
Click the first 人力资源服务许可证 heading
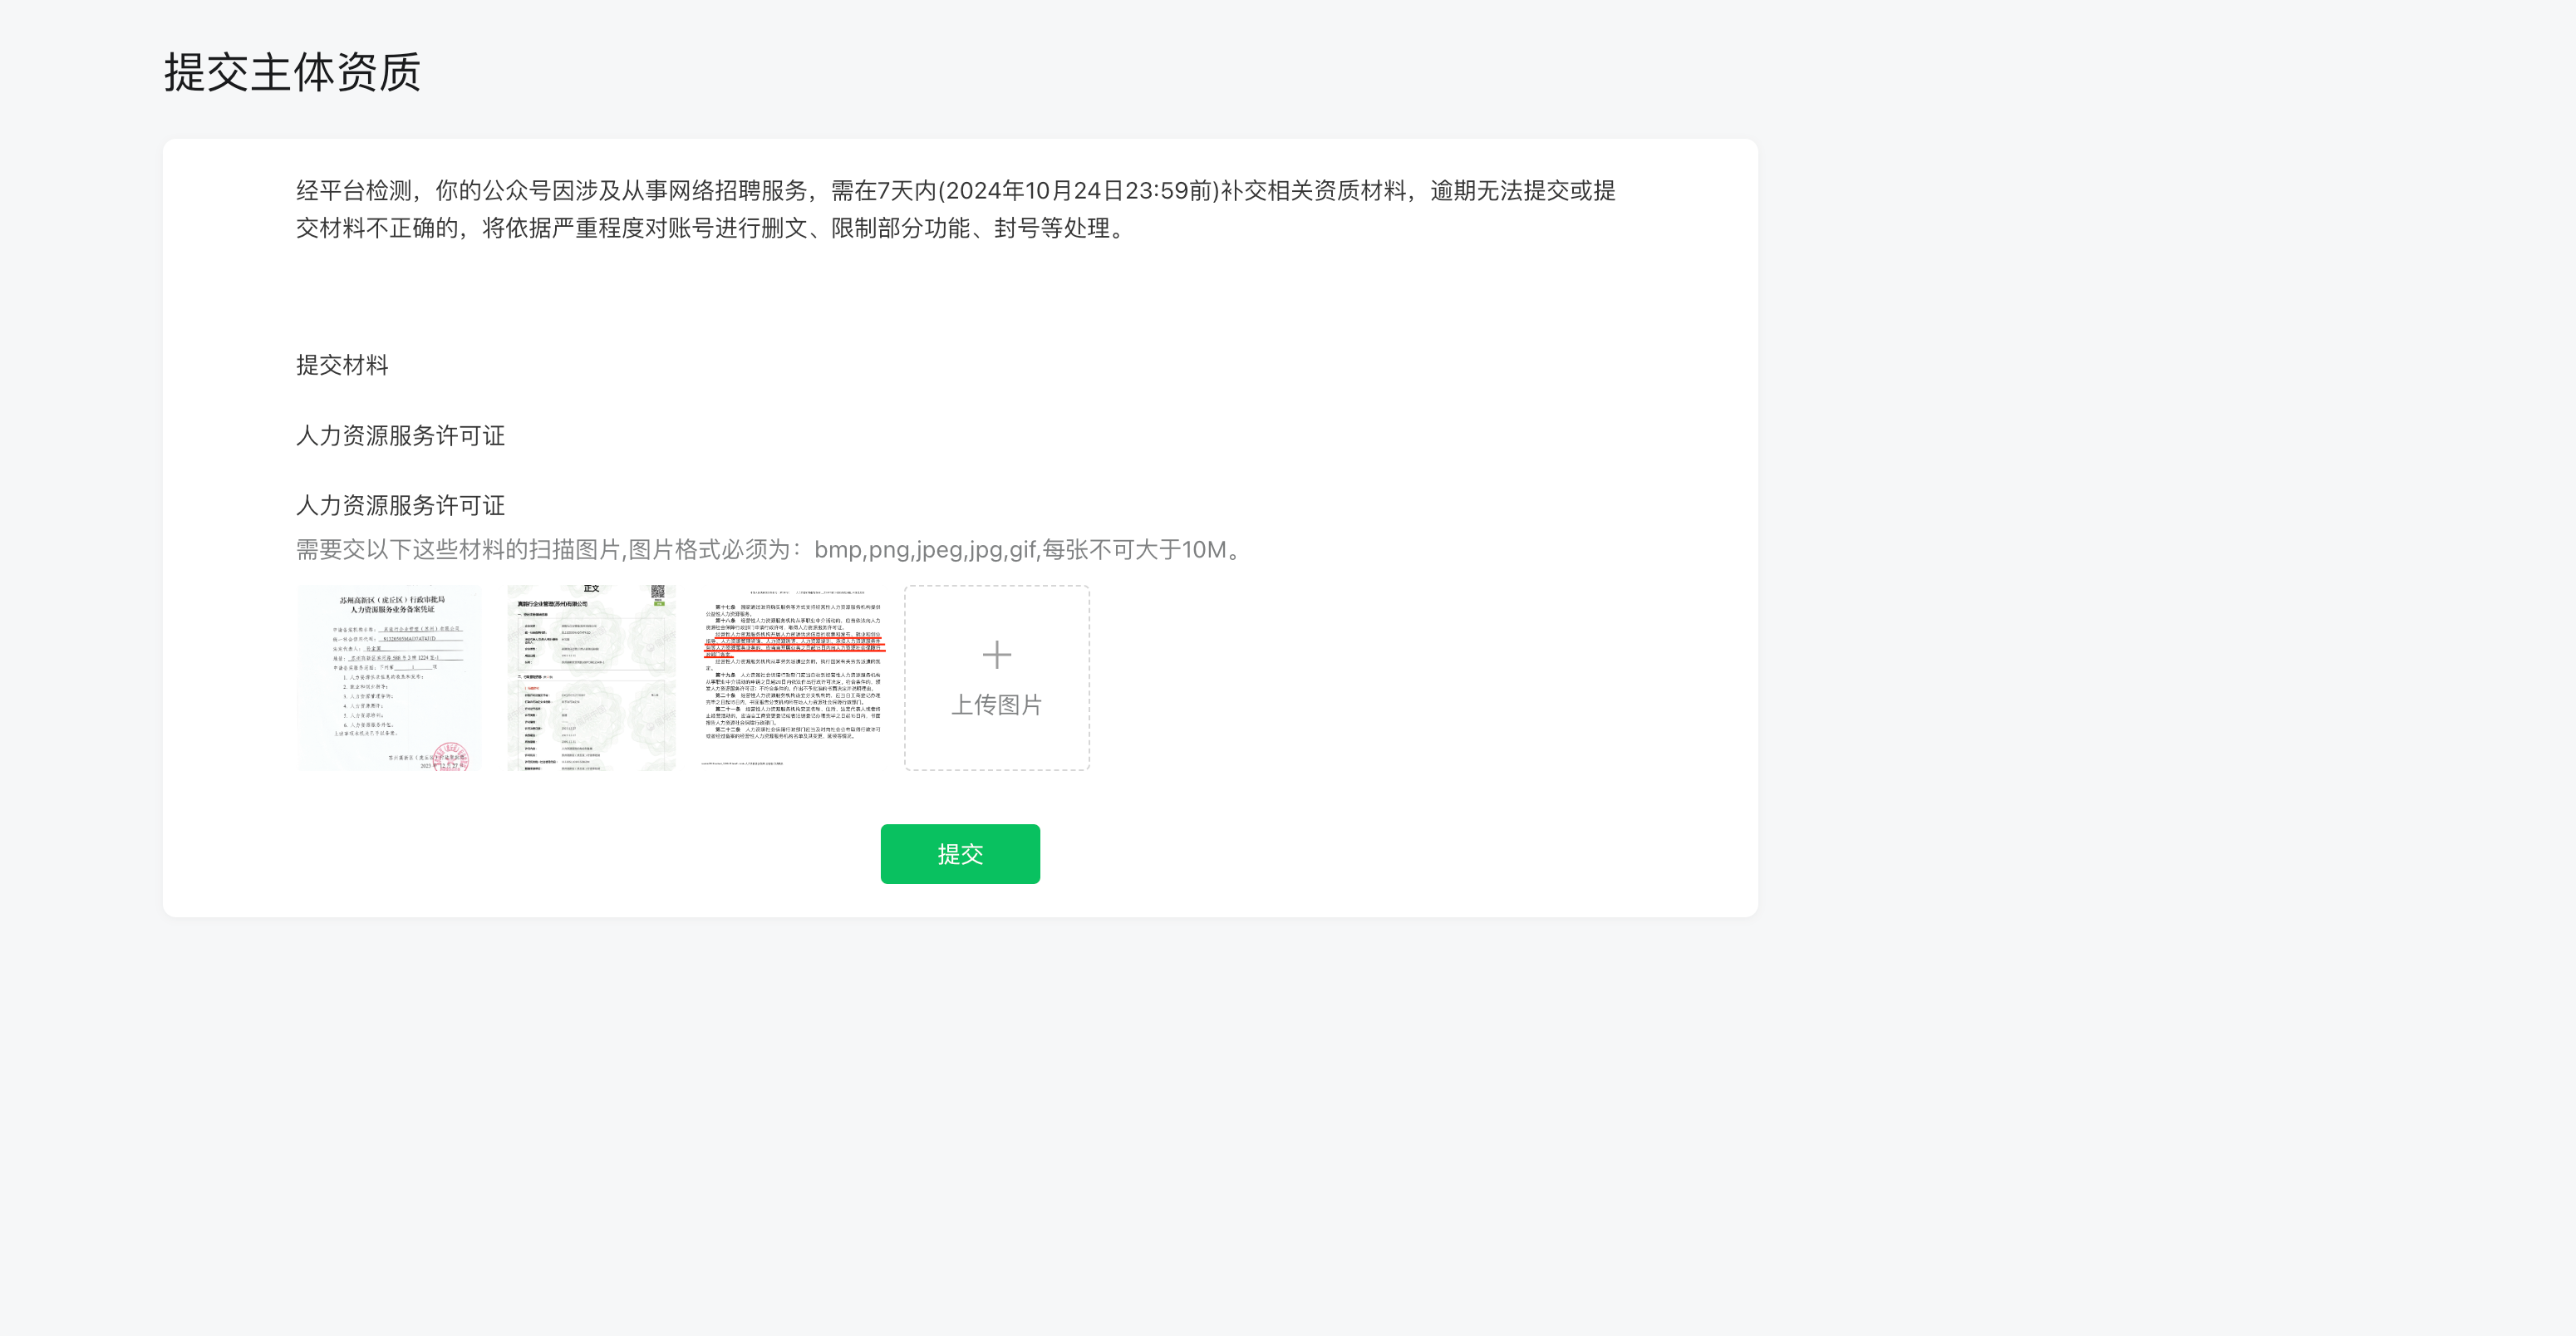400,435
